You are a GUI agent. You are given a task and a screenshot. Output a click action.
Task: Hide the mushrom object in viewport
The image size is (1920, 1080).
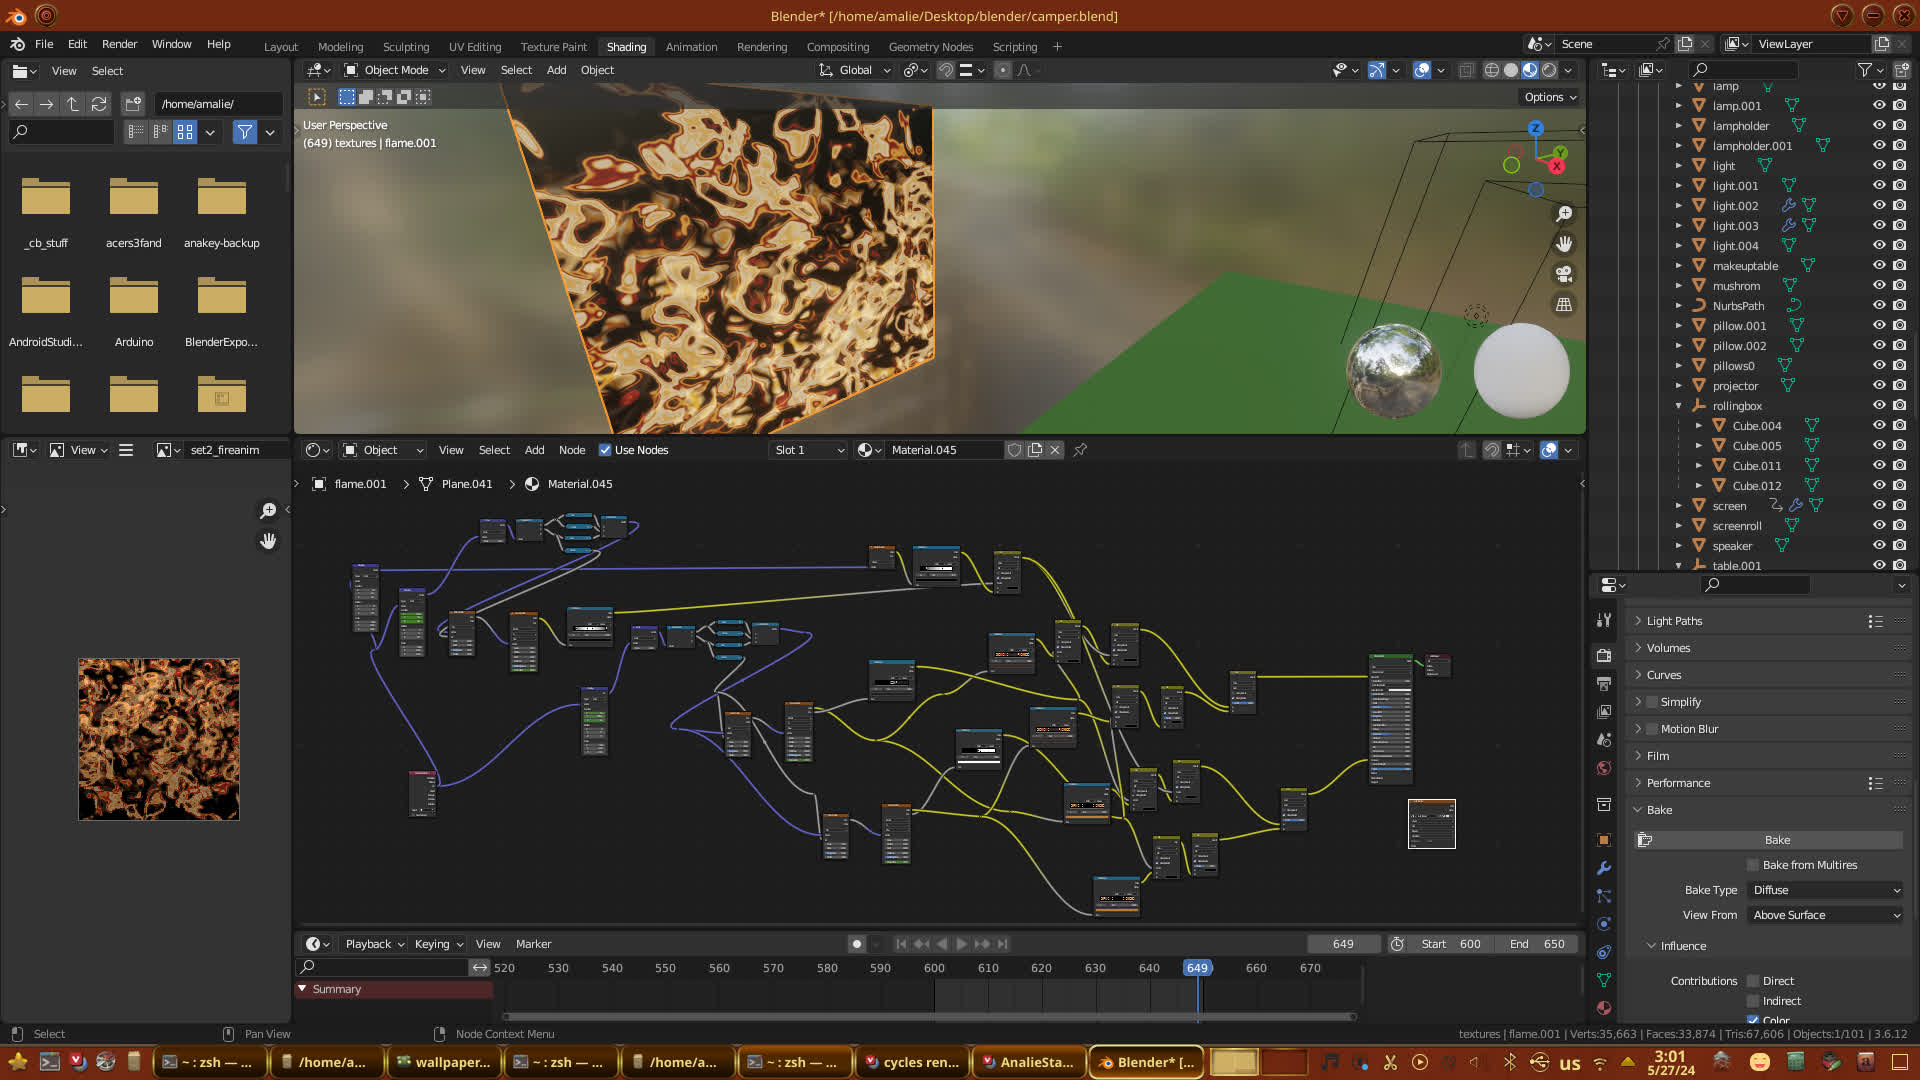[1879, 286]
